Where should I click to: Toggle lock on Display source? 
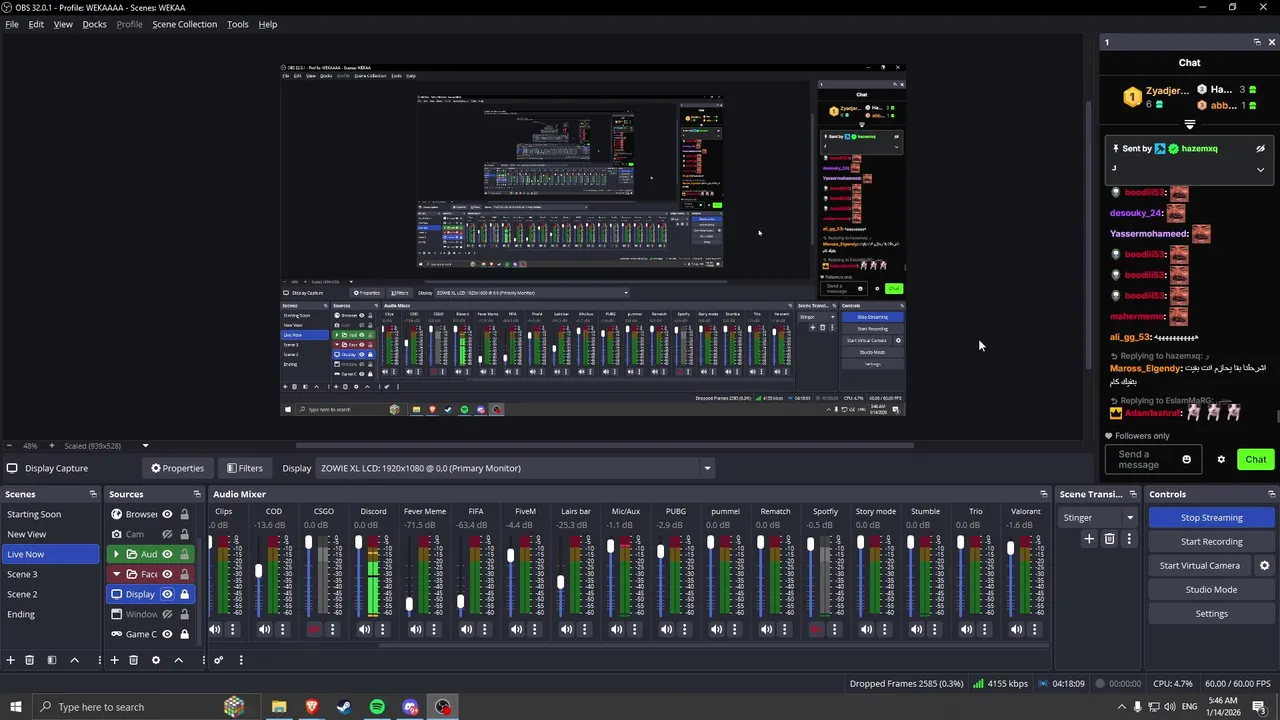point(184,594)
